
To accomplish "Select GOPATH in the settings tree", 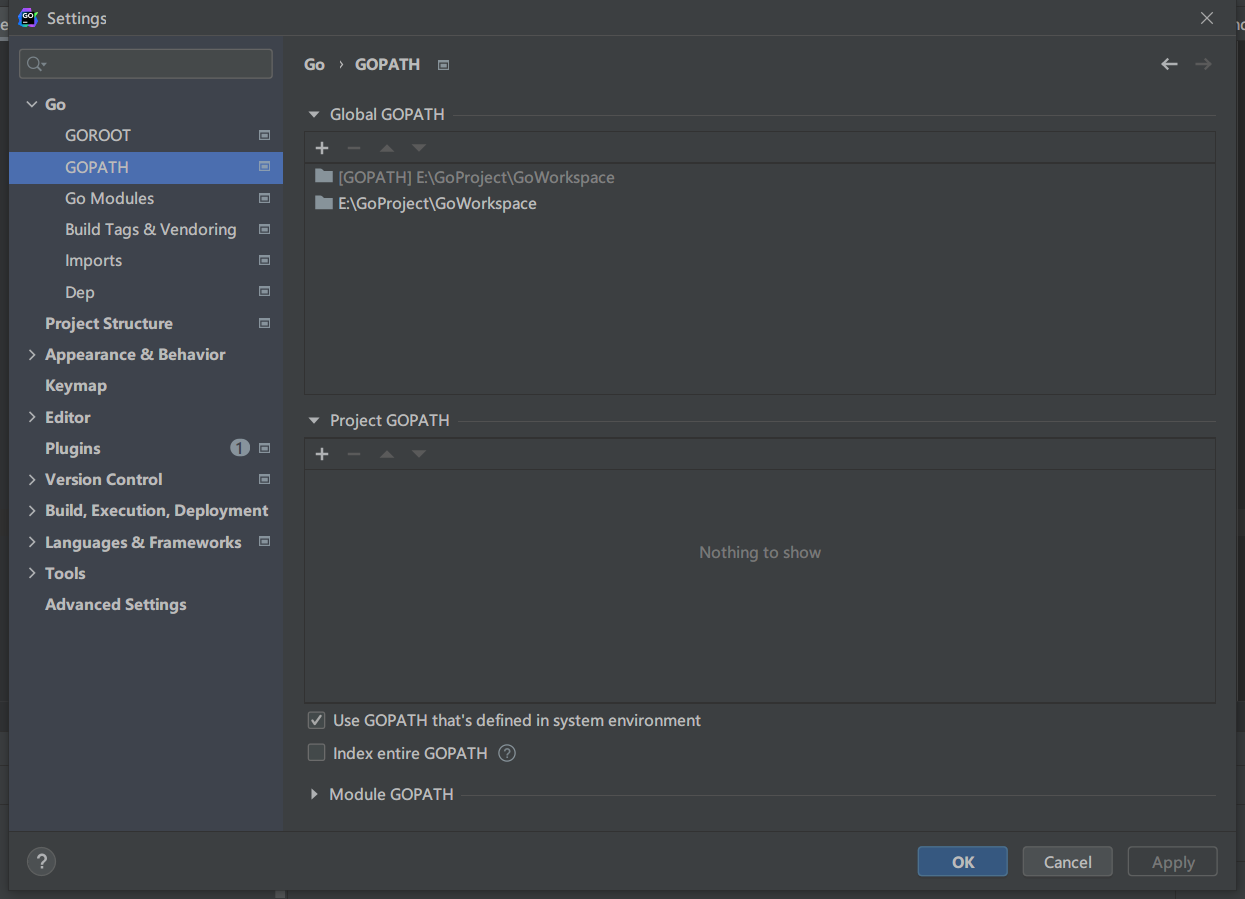I will tap(146, 167).
